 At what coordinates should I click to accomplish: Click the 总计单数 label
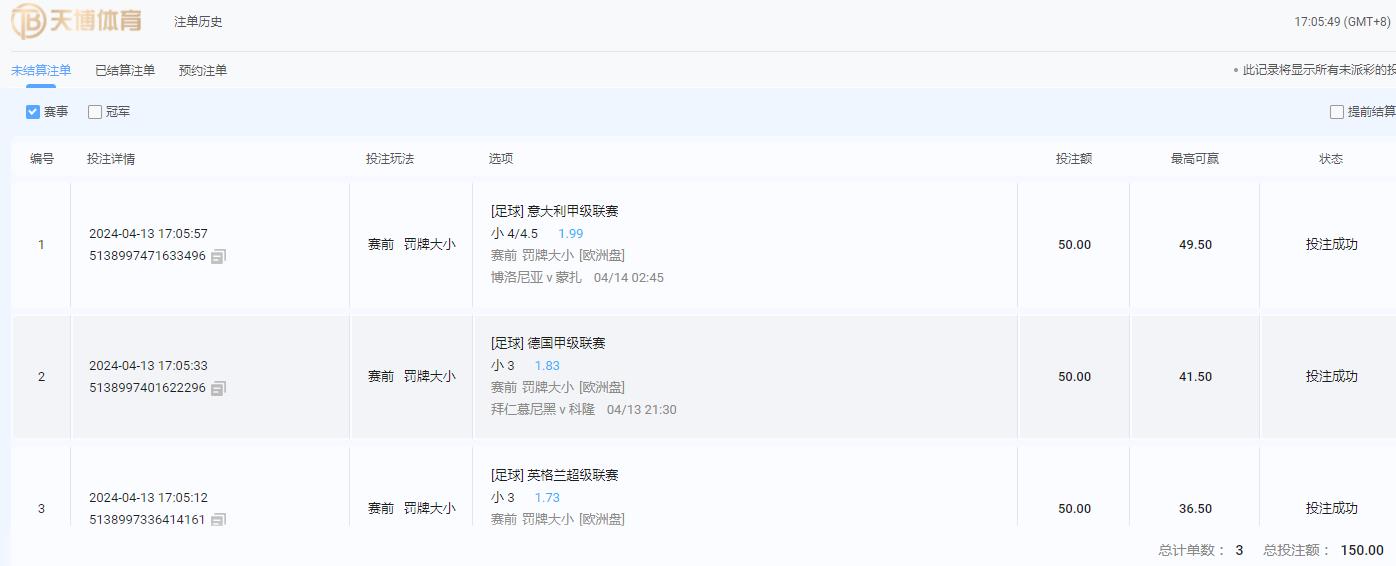tap(1189, 550)
